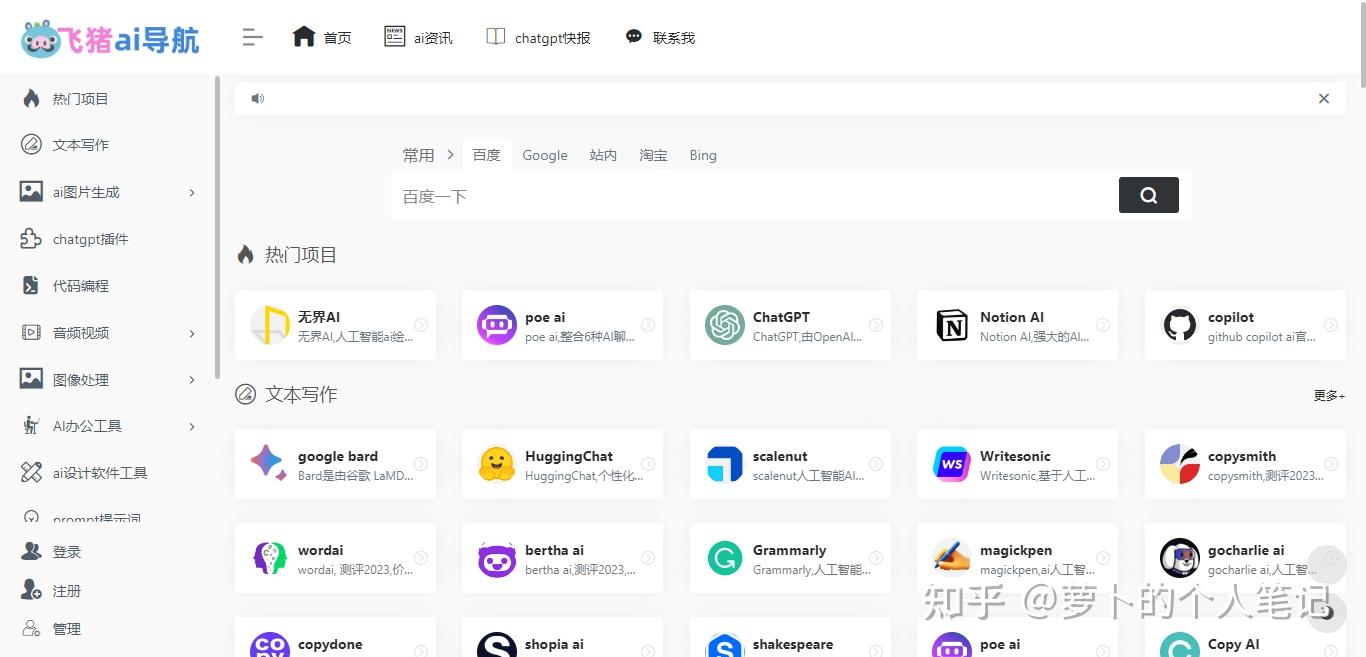1366x657 pixels.
Task: Click the arrow on the ChatGPT card
Action: pyautogui.click(x=876, y=325)
